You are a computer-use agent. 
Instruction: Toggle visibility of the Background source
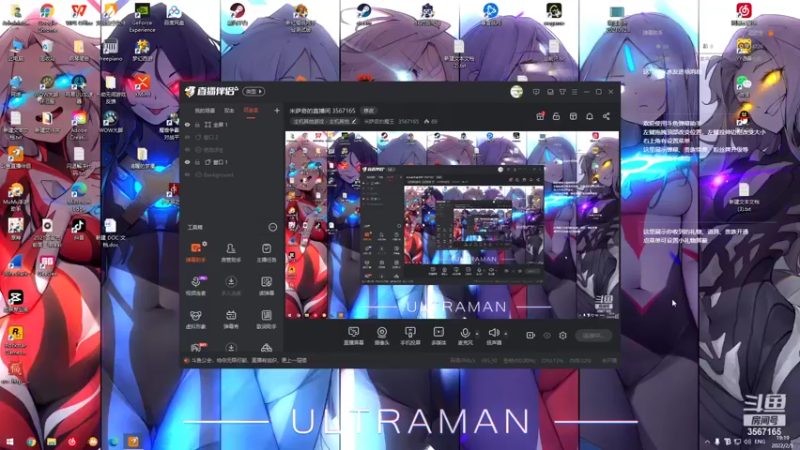pos(187,175)
